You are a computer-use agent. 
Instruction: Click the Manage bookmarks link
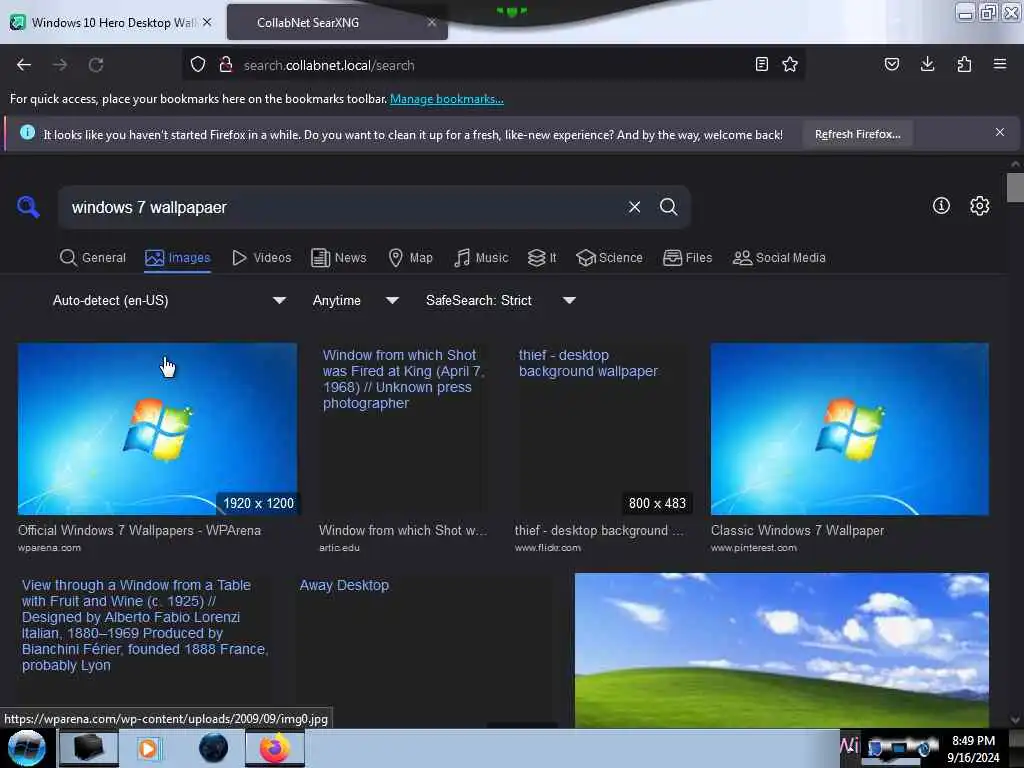tap(447, 99)
